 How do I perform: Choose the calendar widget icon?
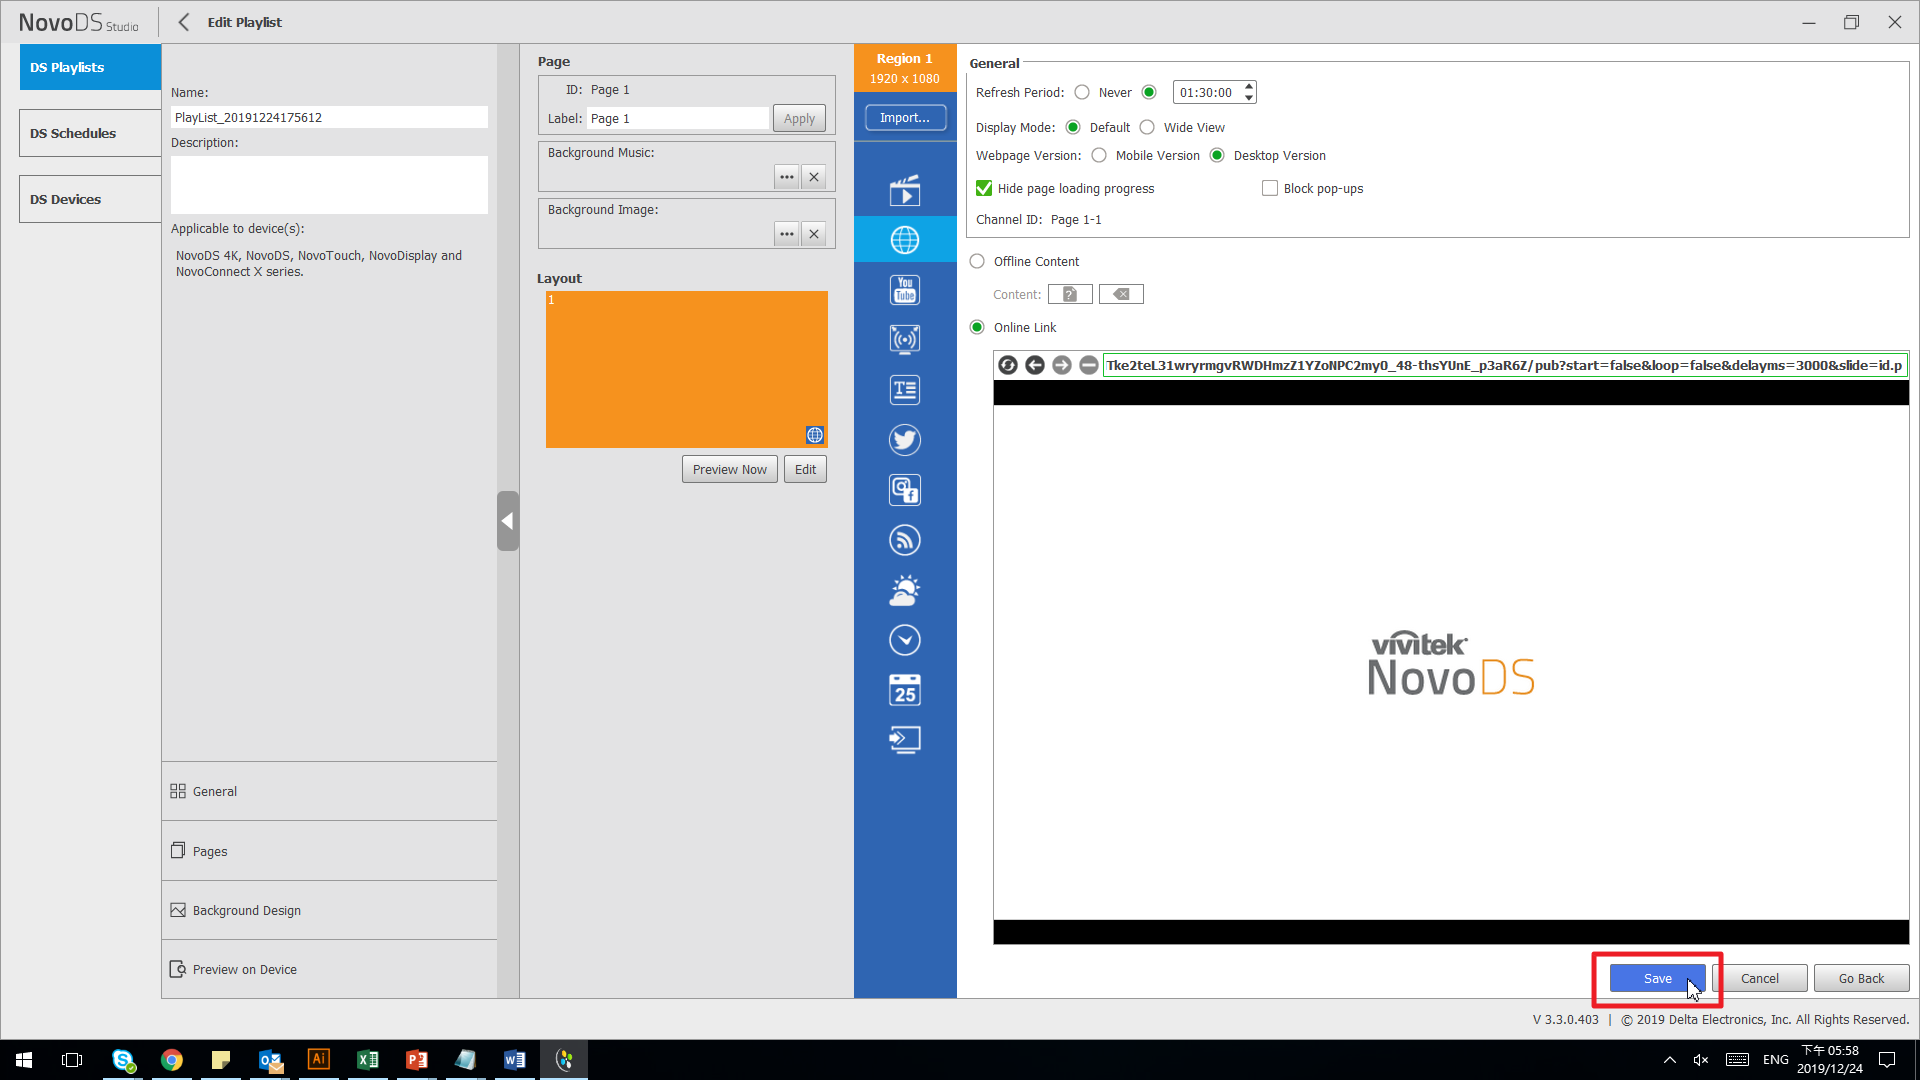905,690
